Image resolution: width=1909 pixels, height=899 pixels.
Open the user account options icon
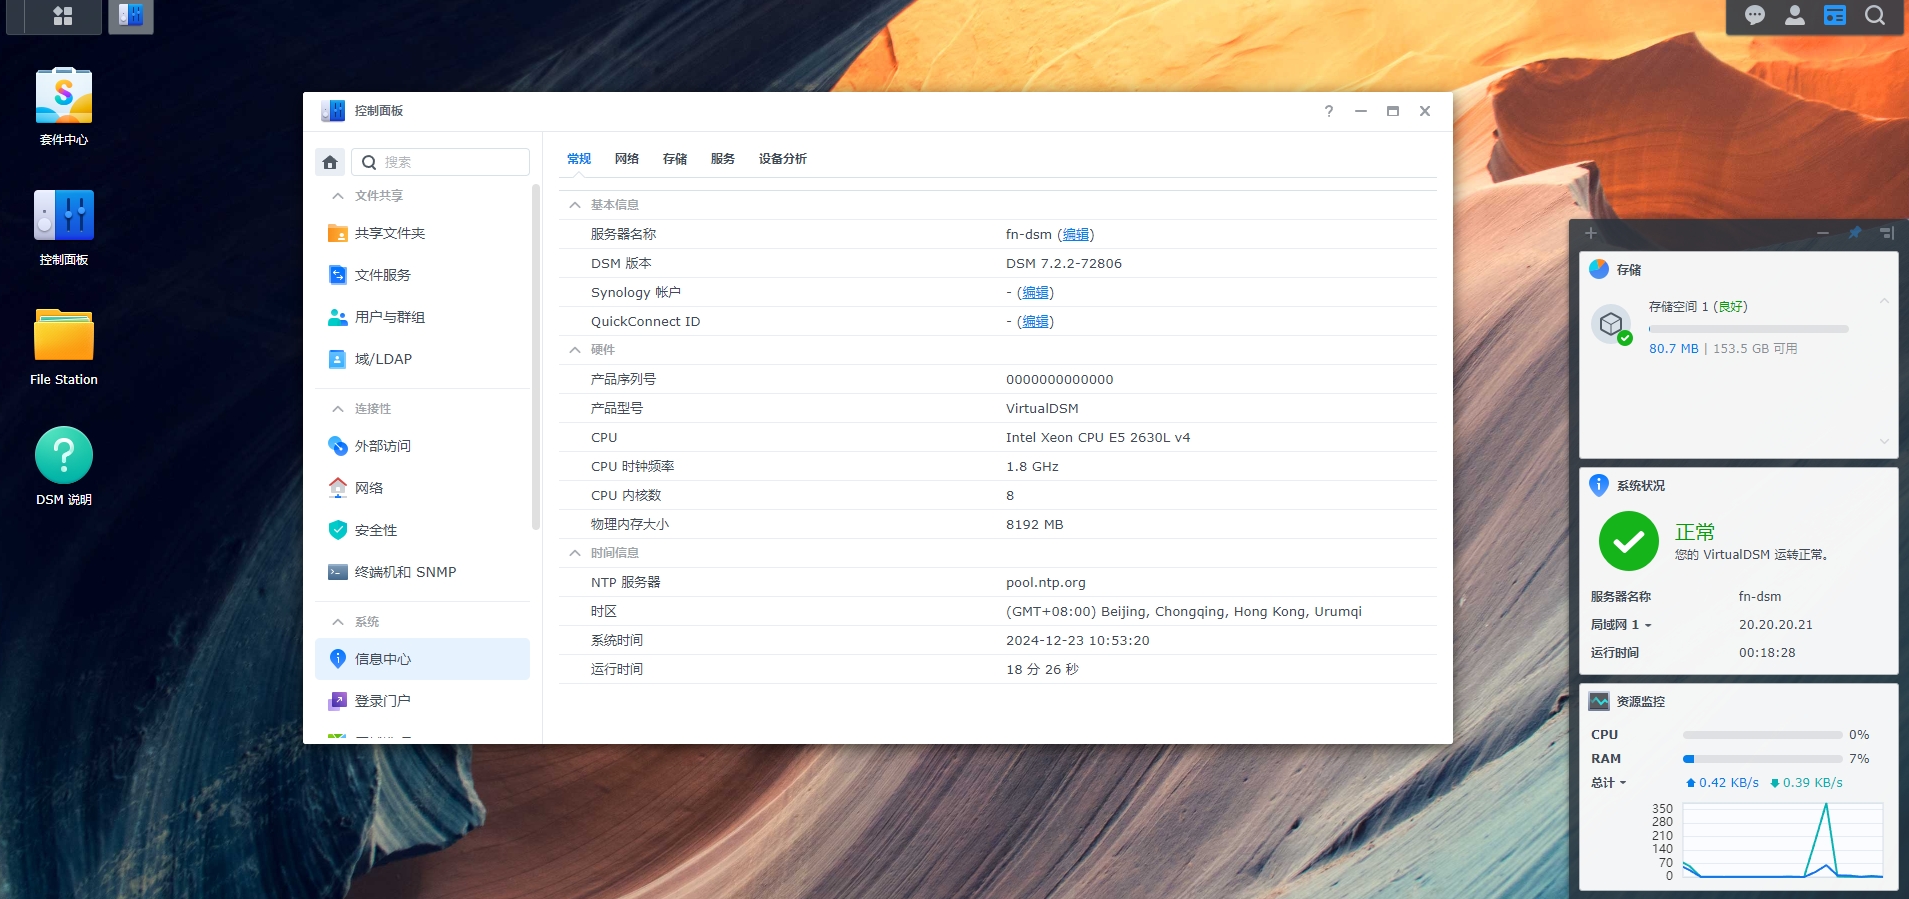click(x=1795, y=16)
